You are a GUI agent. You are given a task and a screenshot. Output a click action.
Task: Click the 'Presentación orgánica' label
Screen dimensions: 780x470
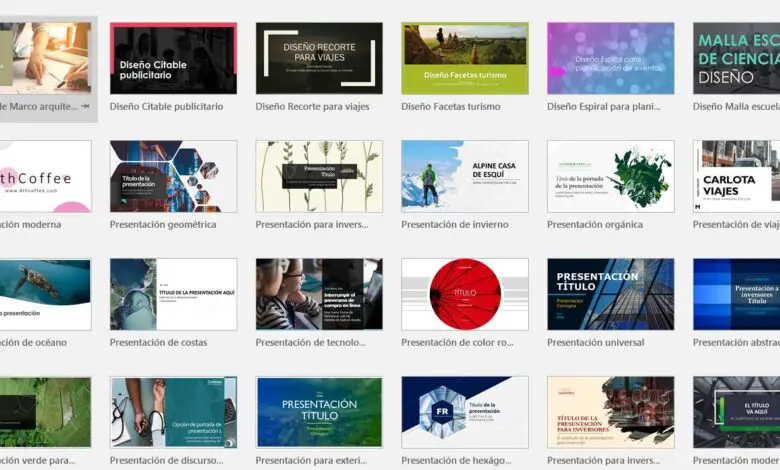[x=594, y=224]
